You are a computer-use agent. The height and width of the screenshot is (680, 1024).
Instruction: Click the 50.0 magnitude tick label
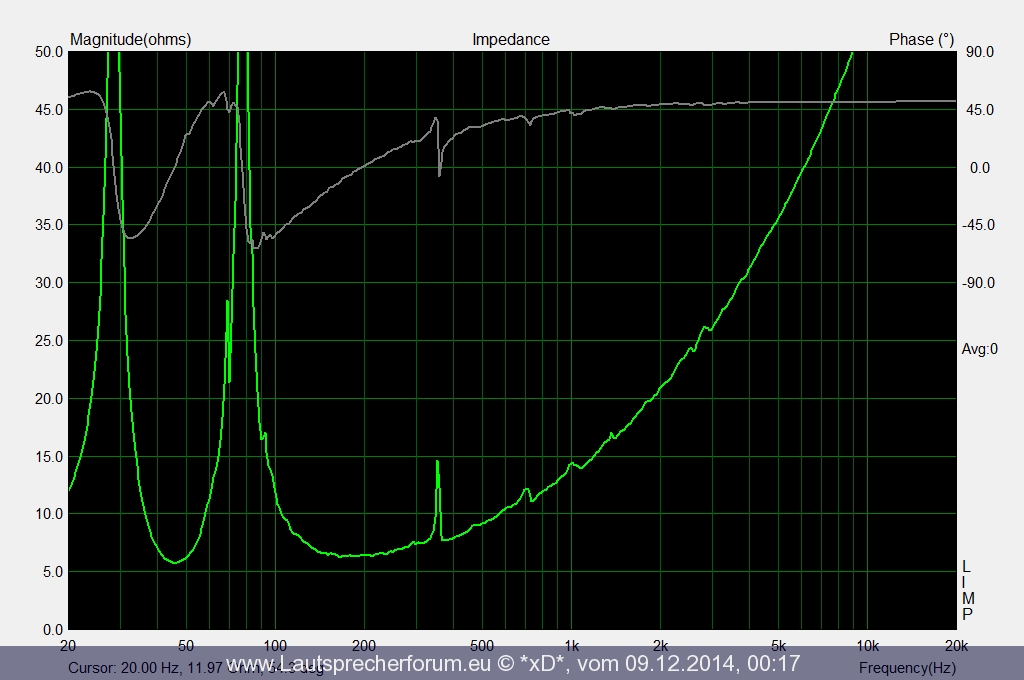(x=49, y=52)
